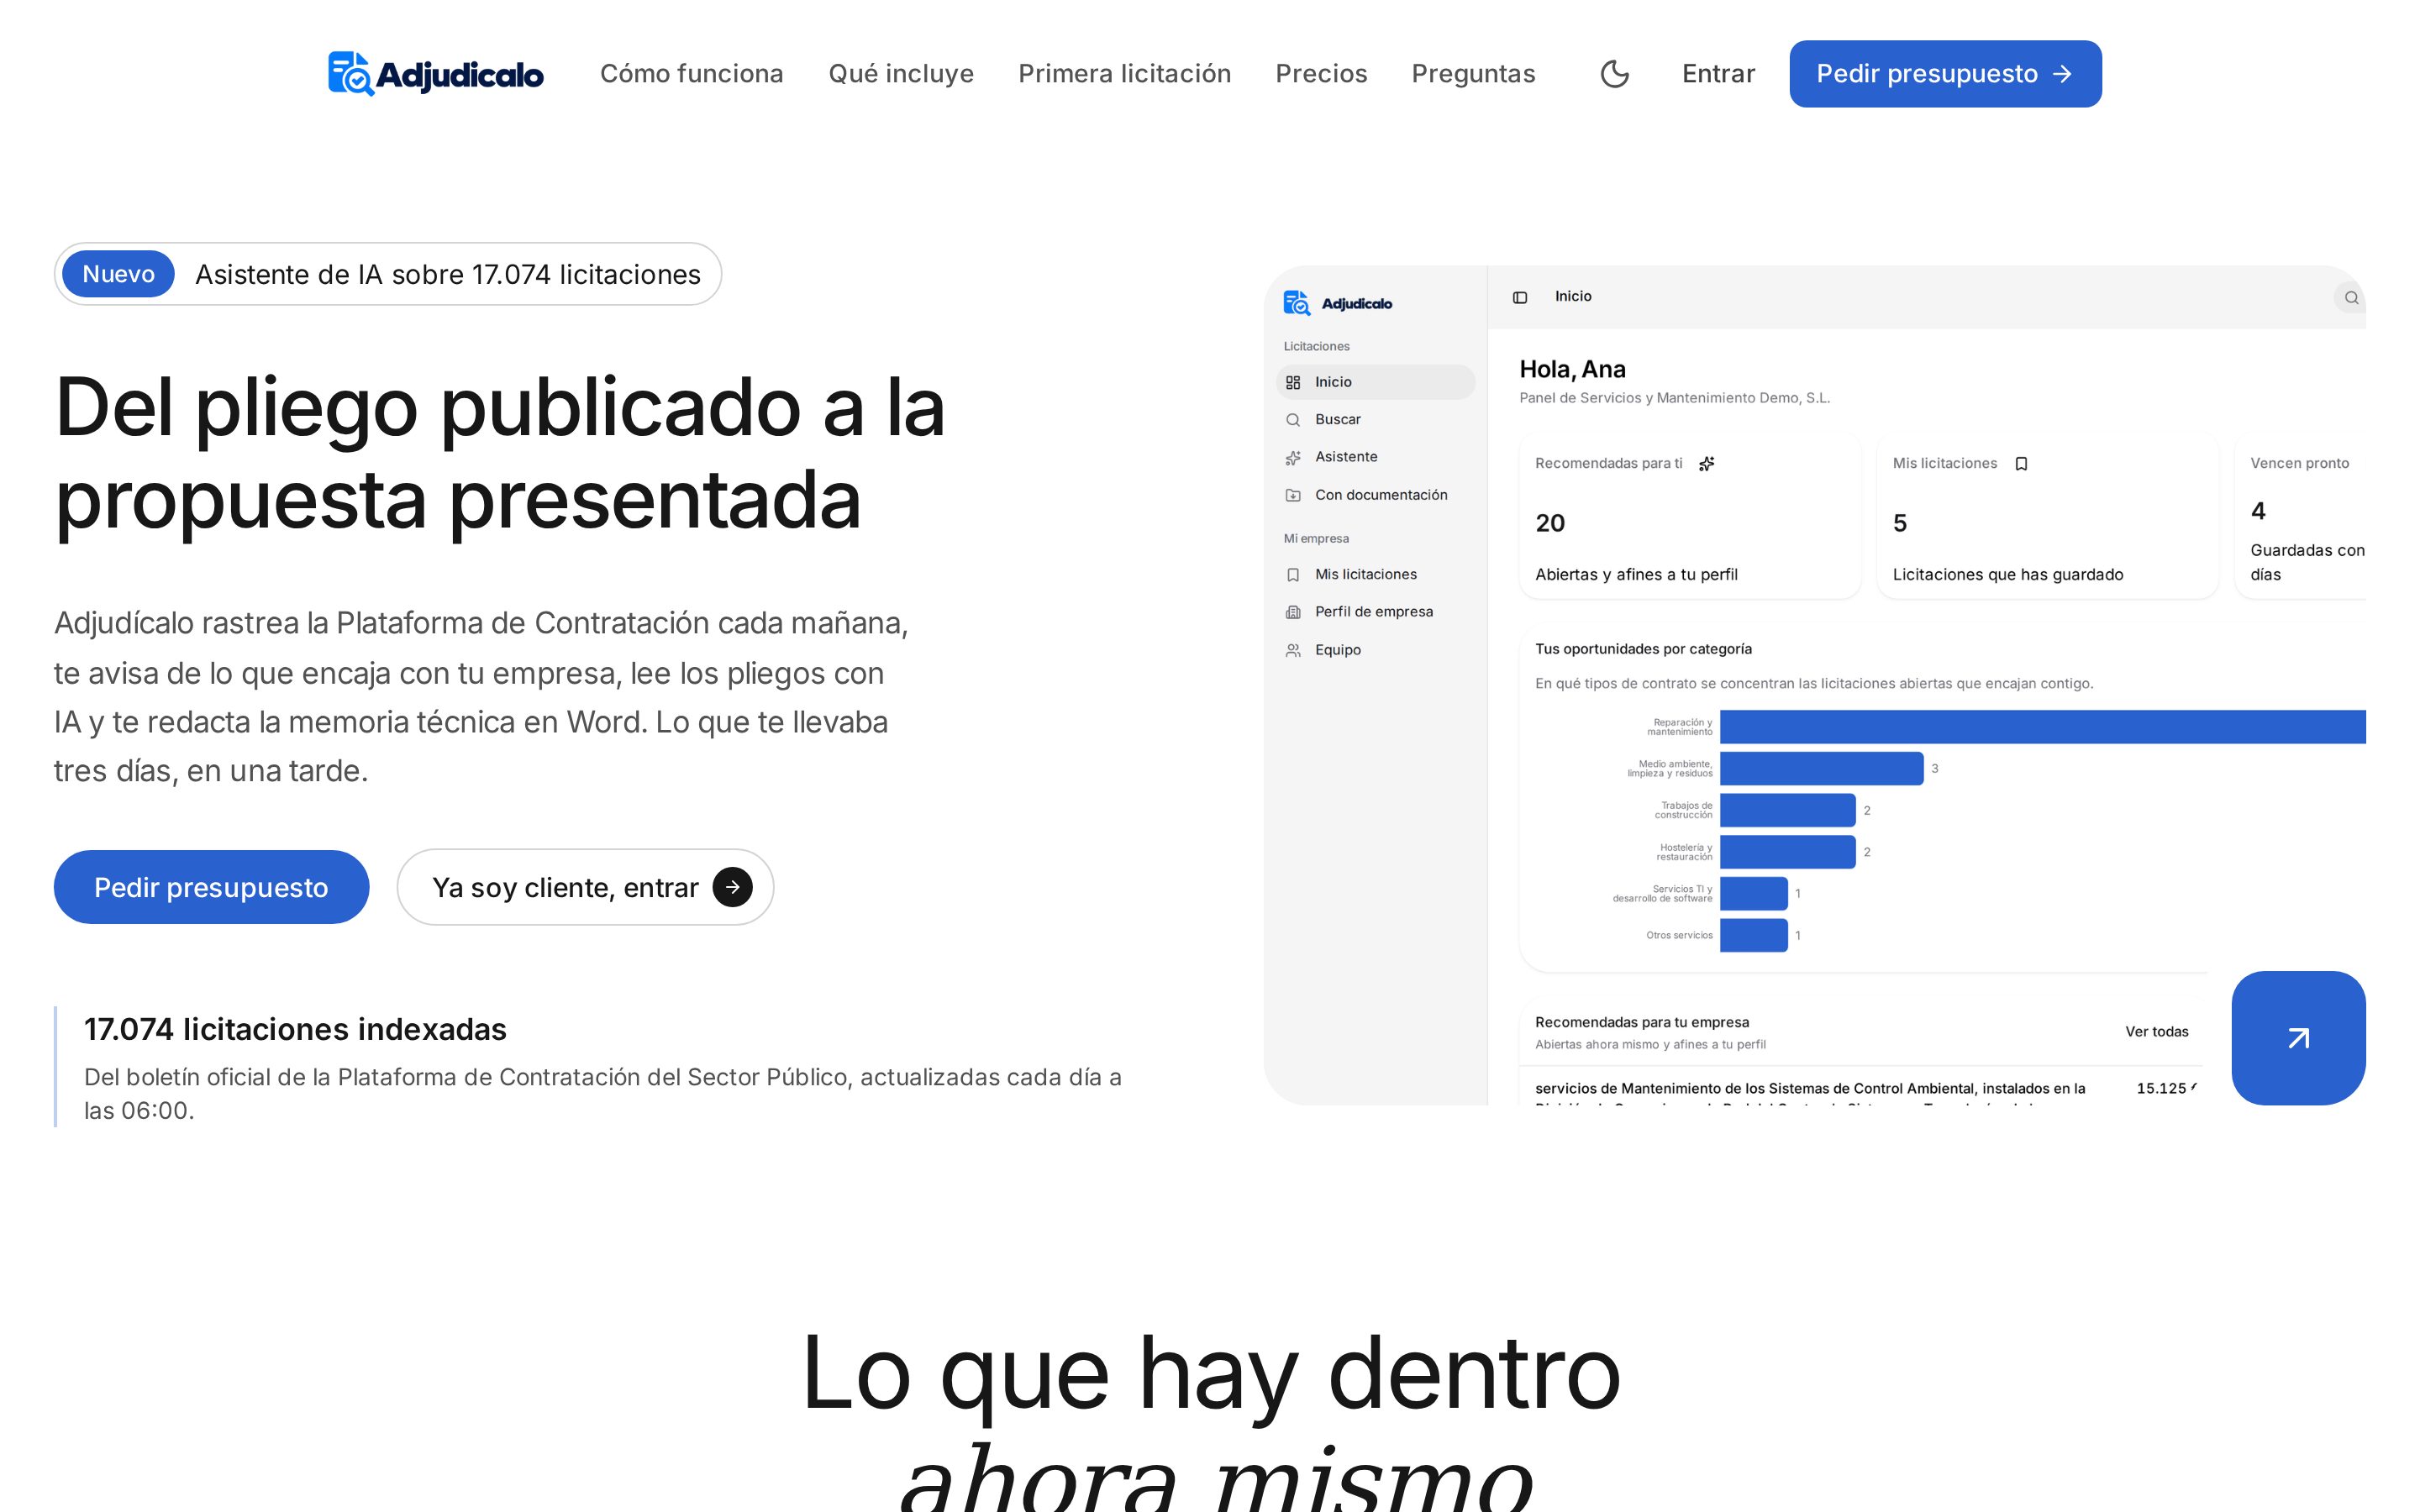The image size is (2420, 1512).
Task: Click the Nuevo badge pill
Action: pyautogui.click(x=118, y=274)
